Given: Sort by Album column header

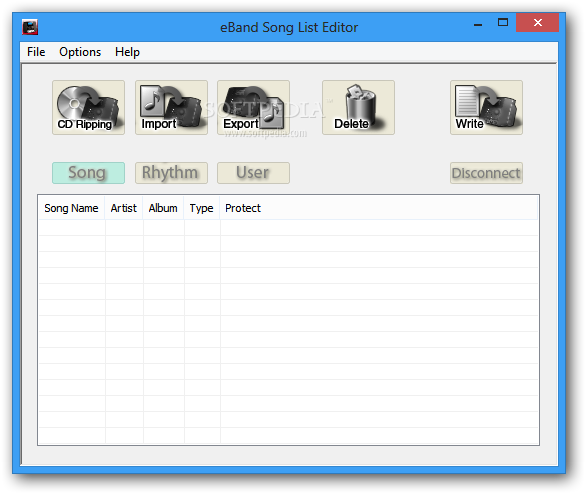Looking at the screenshot, I should click(163, 208).
